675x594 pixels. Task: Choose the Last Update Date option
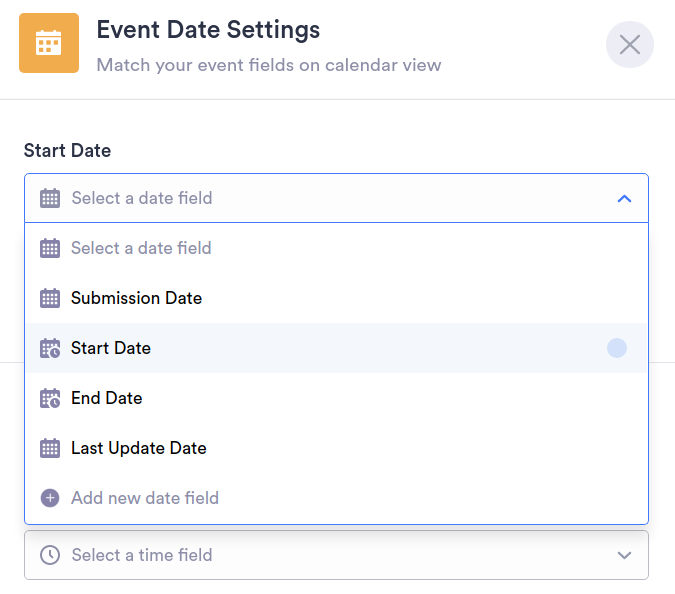click(139, 448)
